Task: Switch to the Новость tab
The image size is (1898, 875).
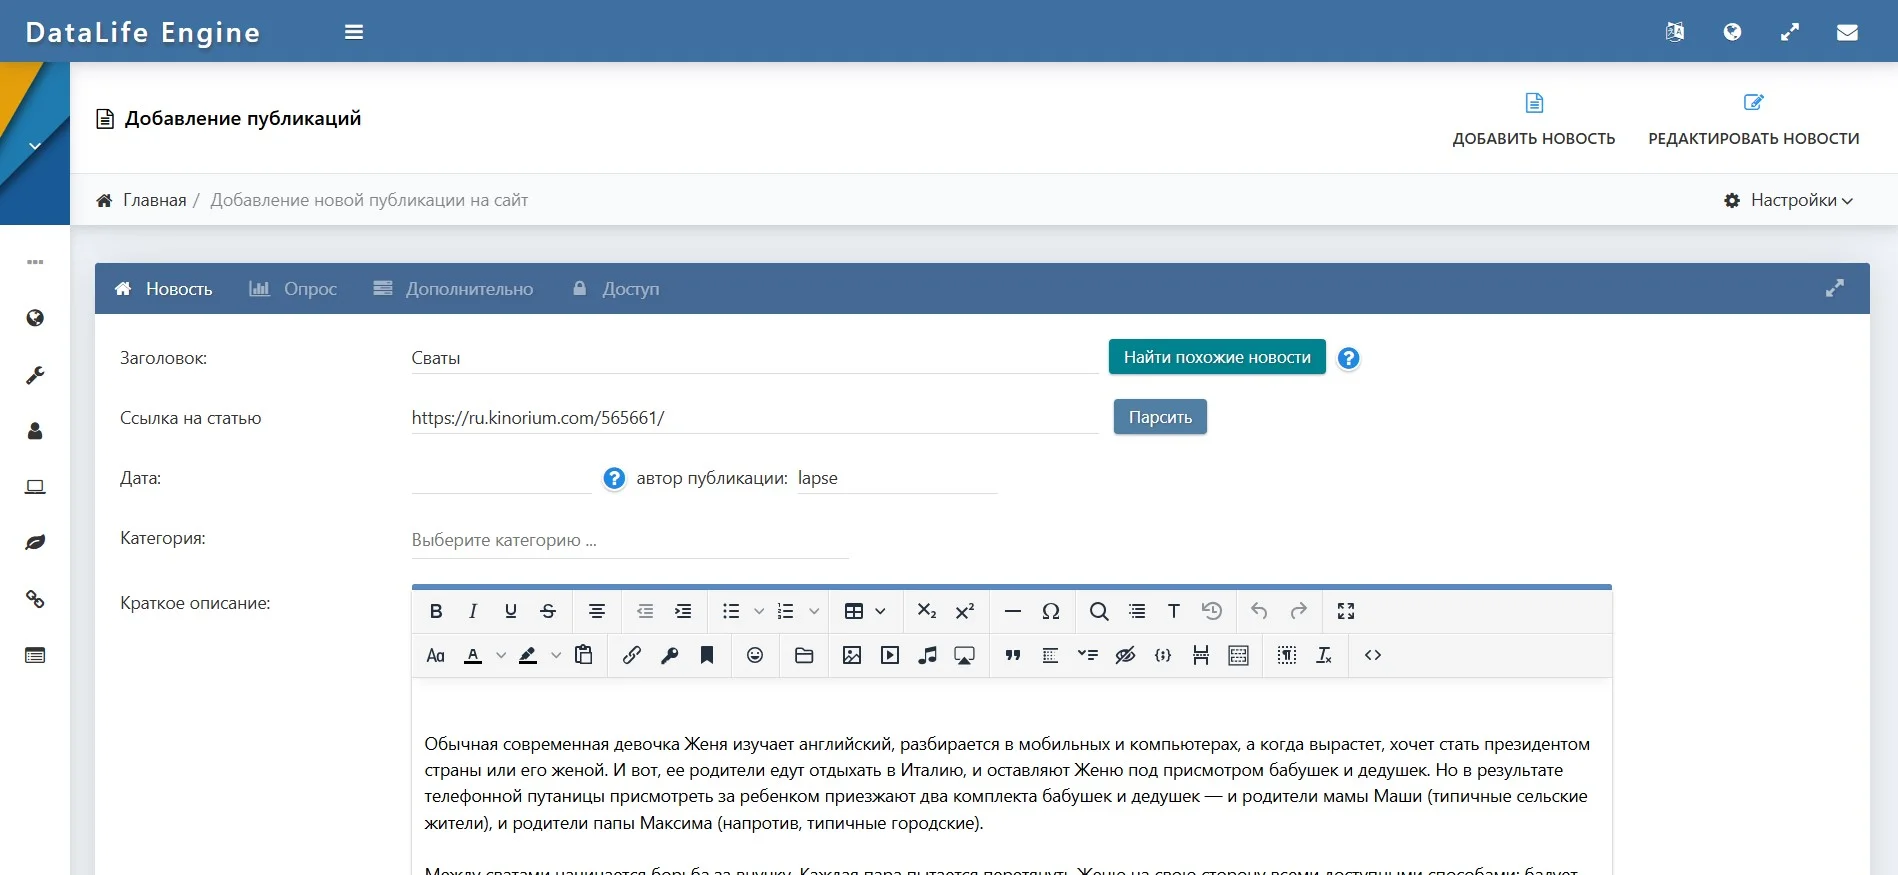Action: pos(164,289)
